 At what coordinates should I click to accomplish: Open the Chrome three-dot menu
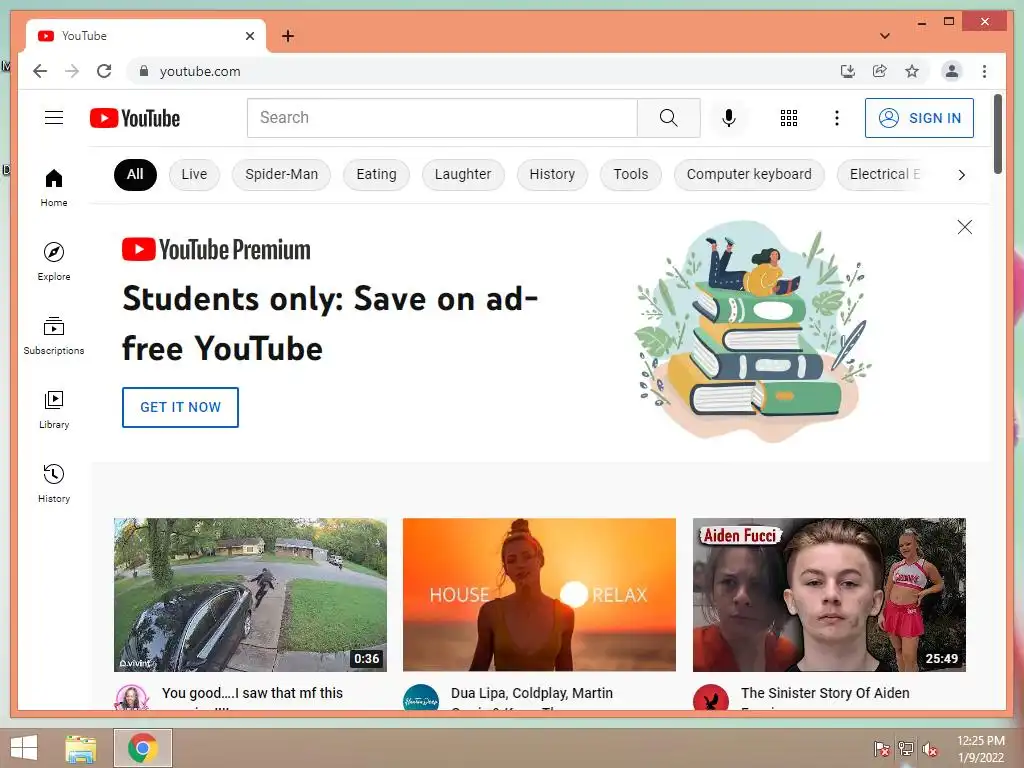984,71
